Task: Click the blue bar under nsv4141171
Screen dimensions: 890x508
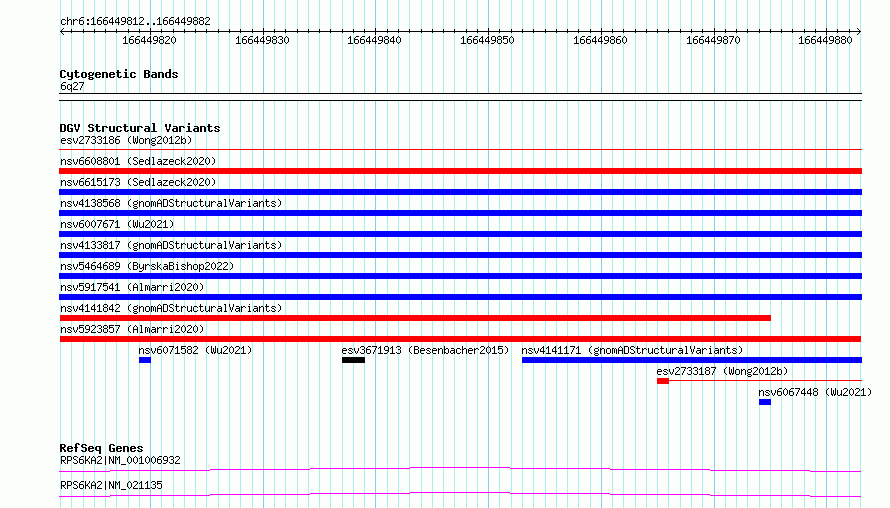Action: 691,360
